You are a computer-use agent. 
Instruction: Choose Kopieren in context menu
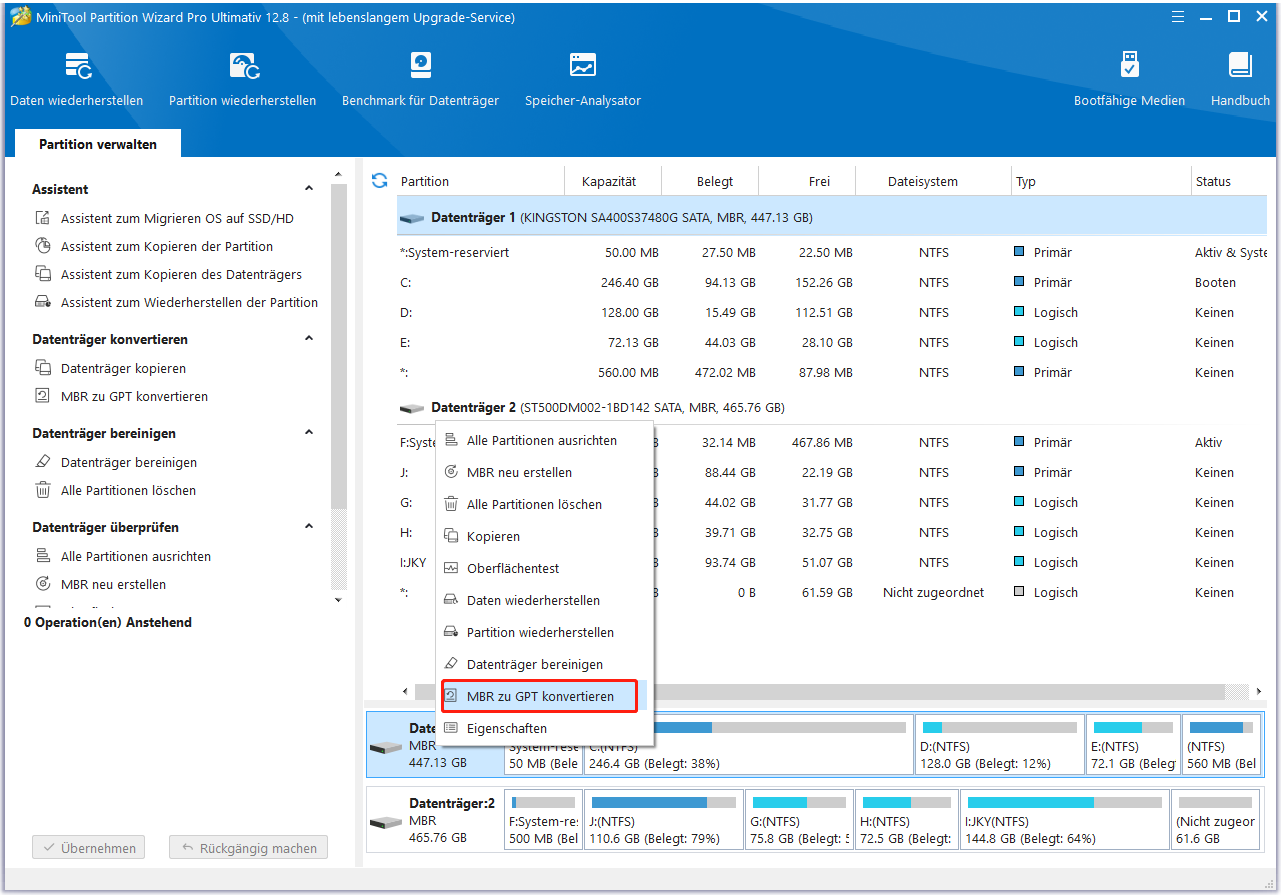tap(545, 536)
